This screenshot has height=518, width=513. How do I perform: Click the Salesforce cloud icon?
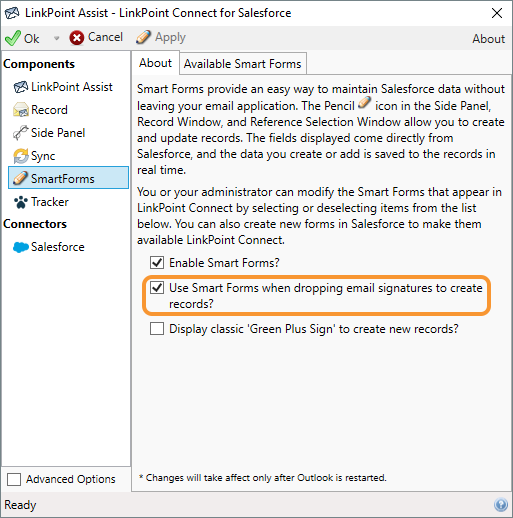coord(21,247)
